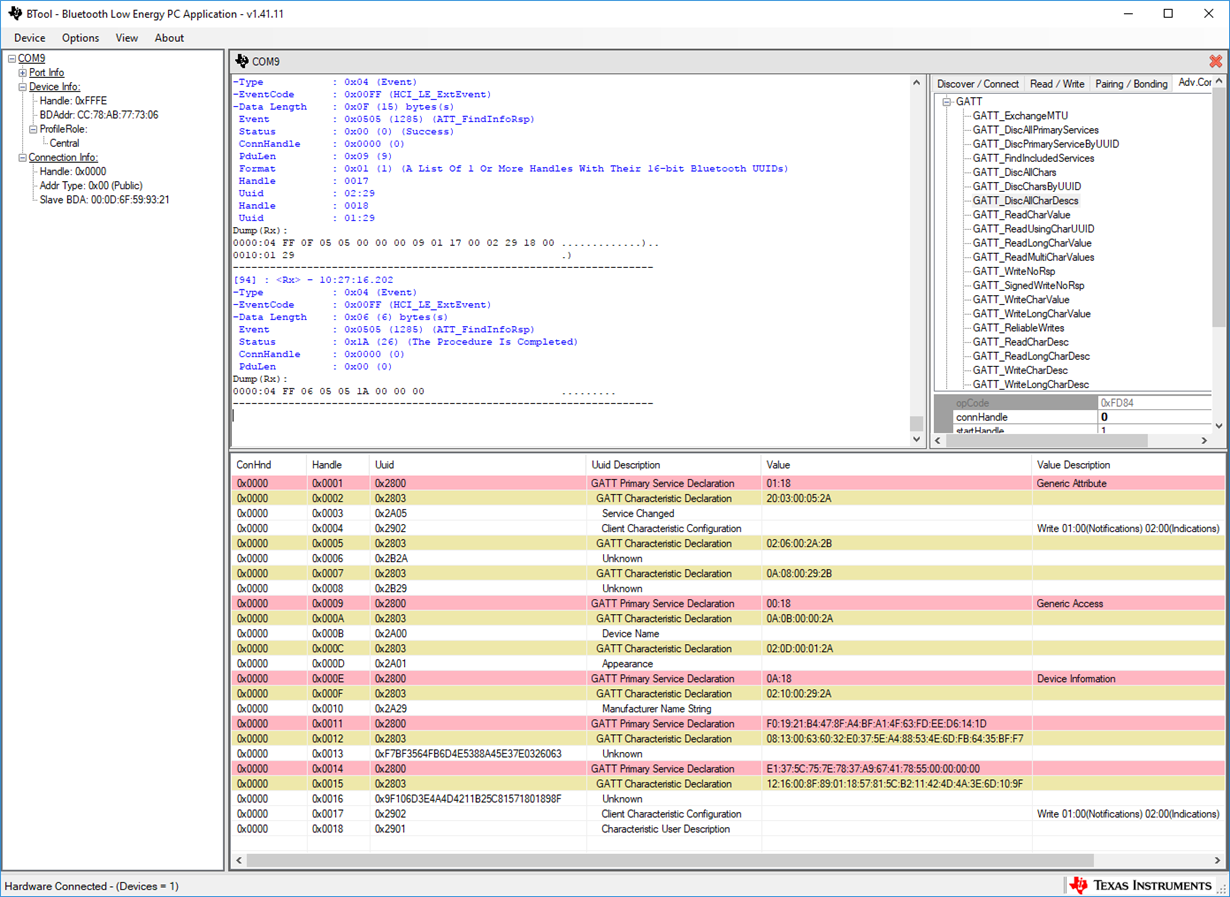1230x897 pixels.
Task: Sort table by Uuid Description header
Action: (x=674, y=465)
